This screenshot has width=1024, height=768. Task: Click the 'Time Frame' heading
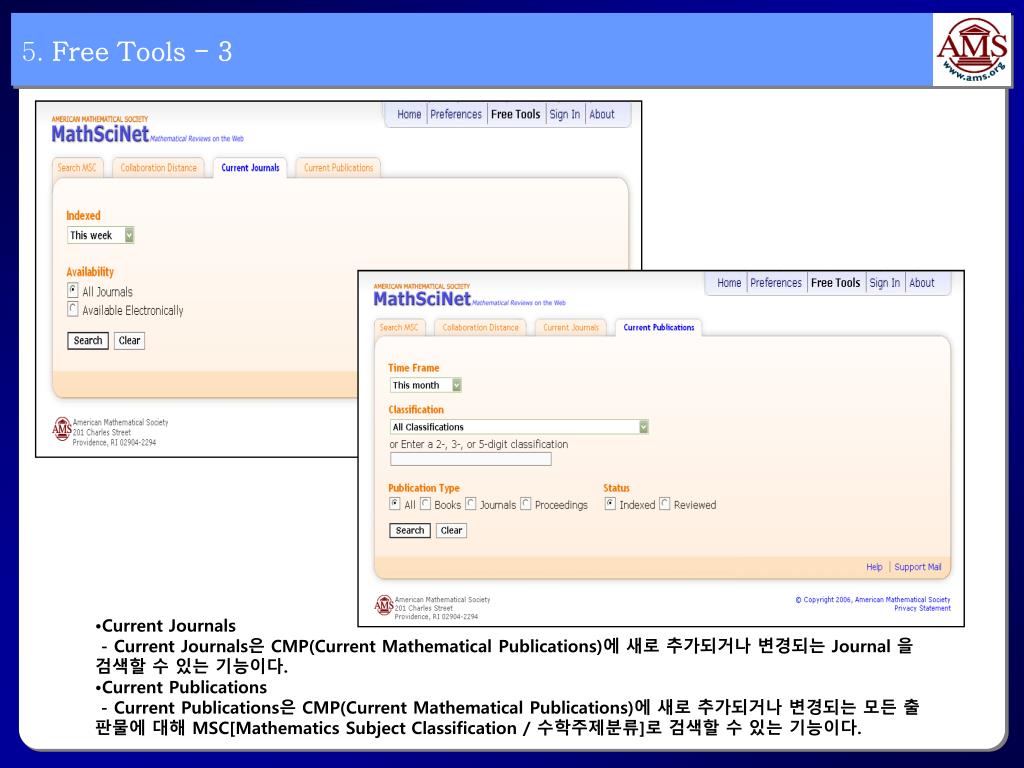pos(414,368)
